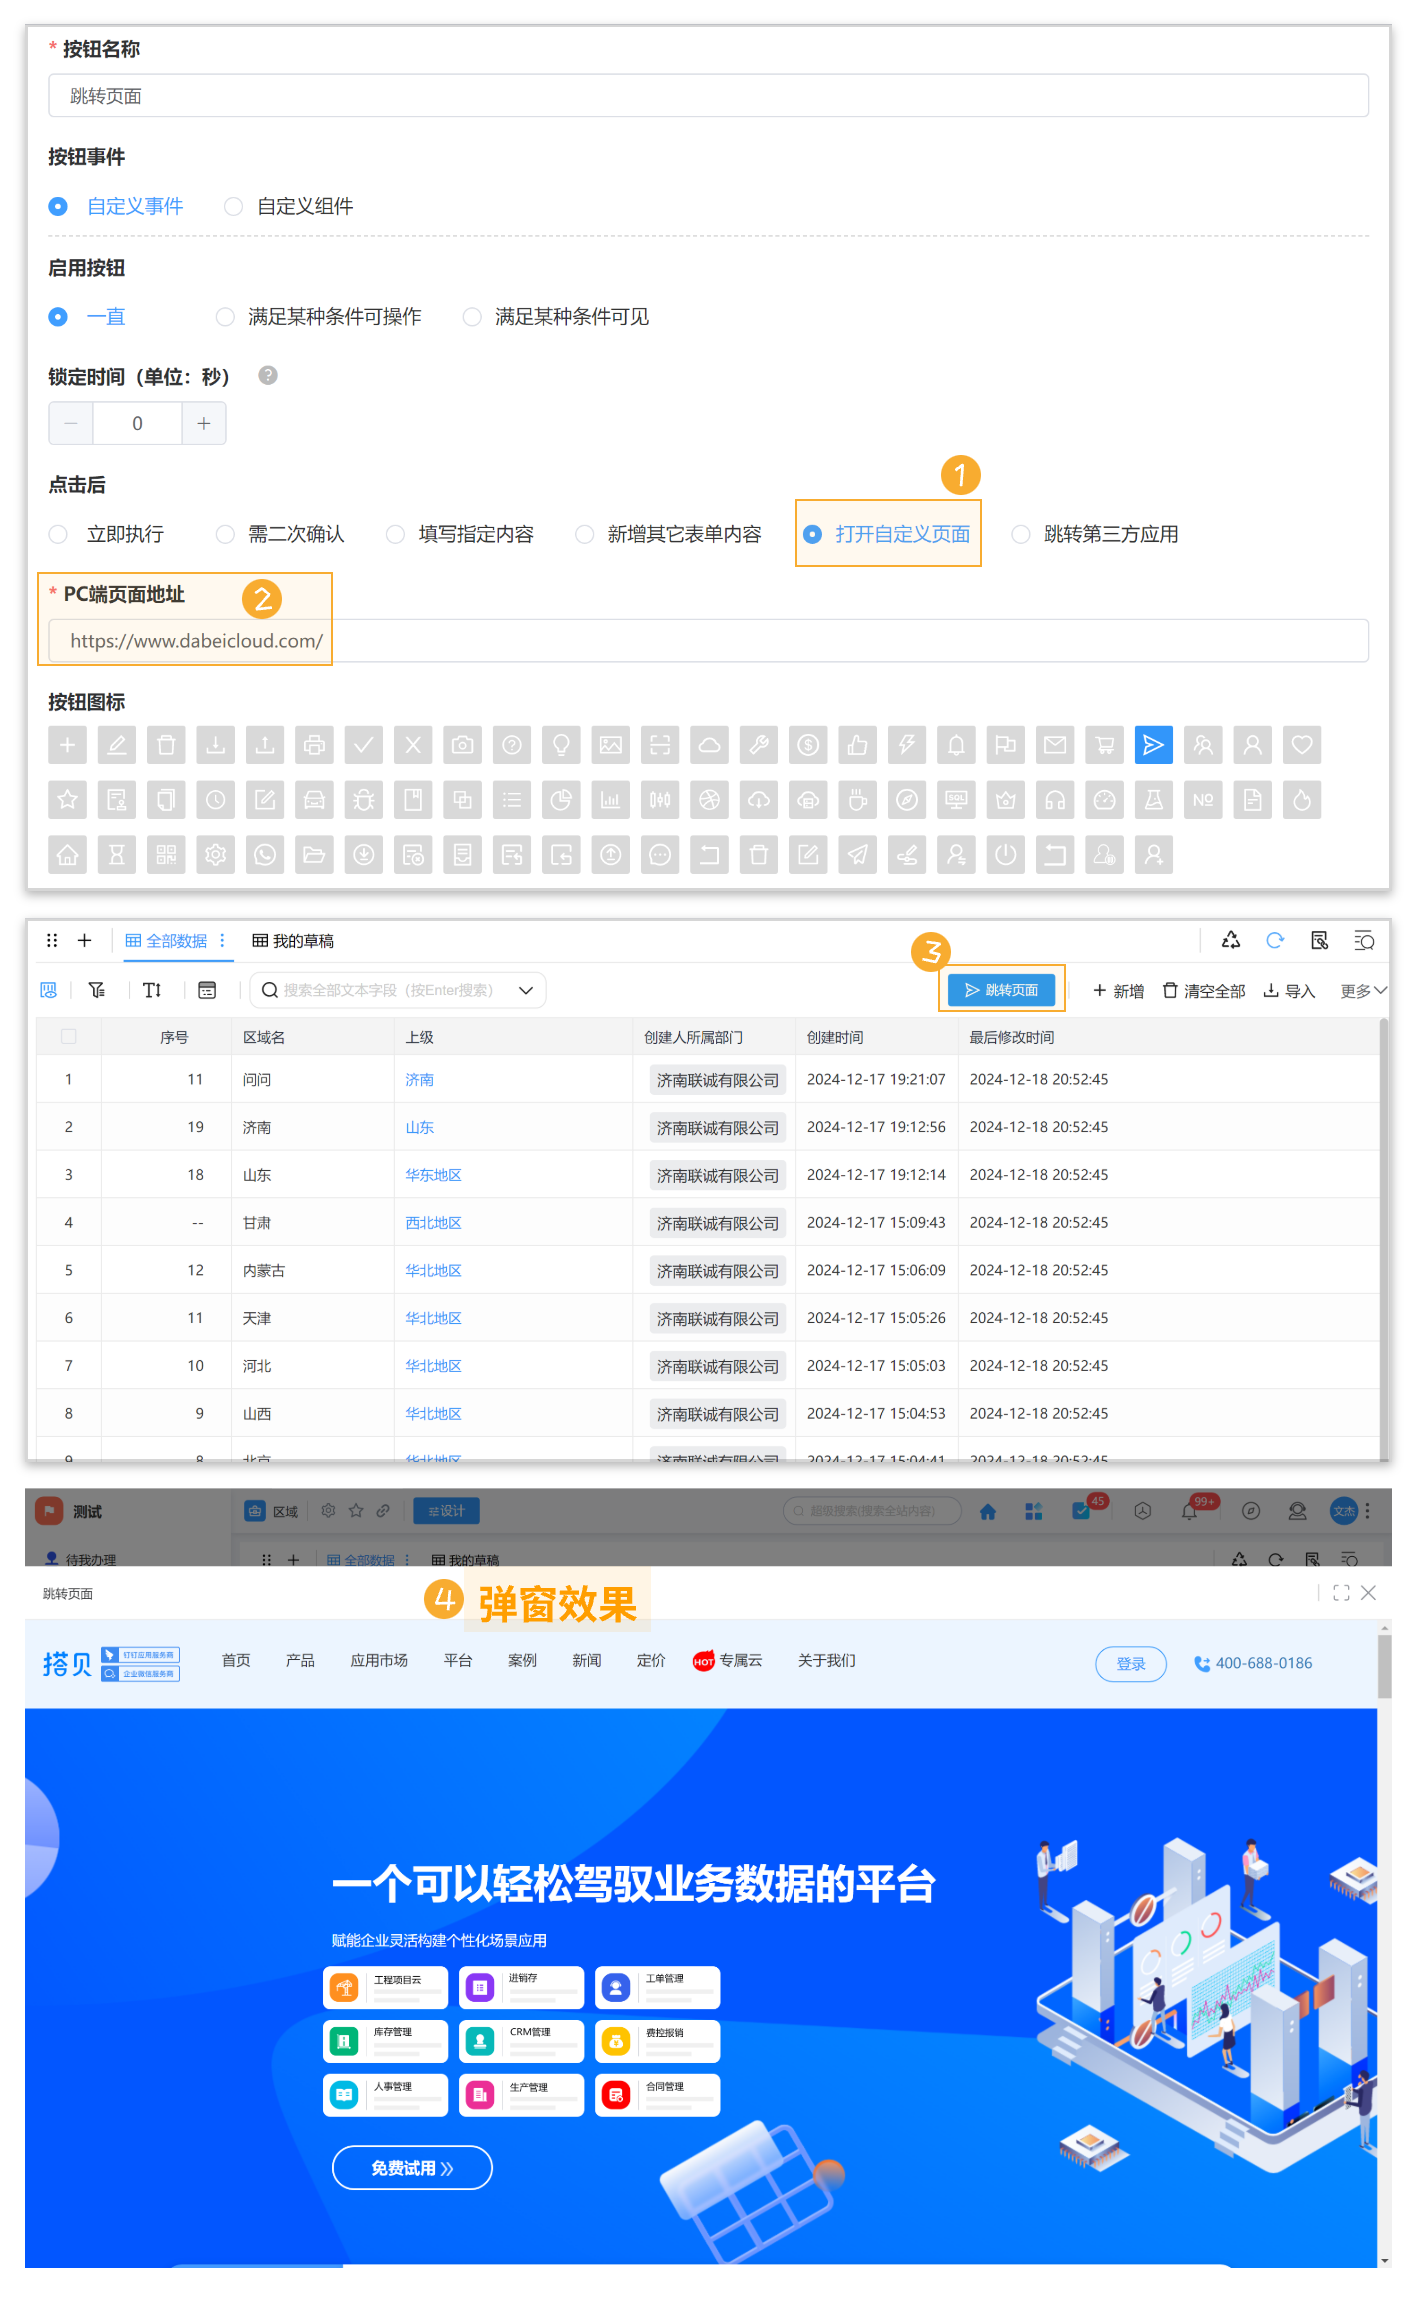This screenshot has height=2297, width=1413.
Task: Choose the camera button icon
Action: 462,745
